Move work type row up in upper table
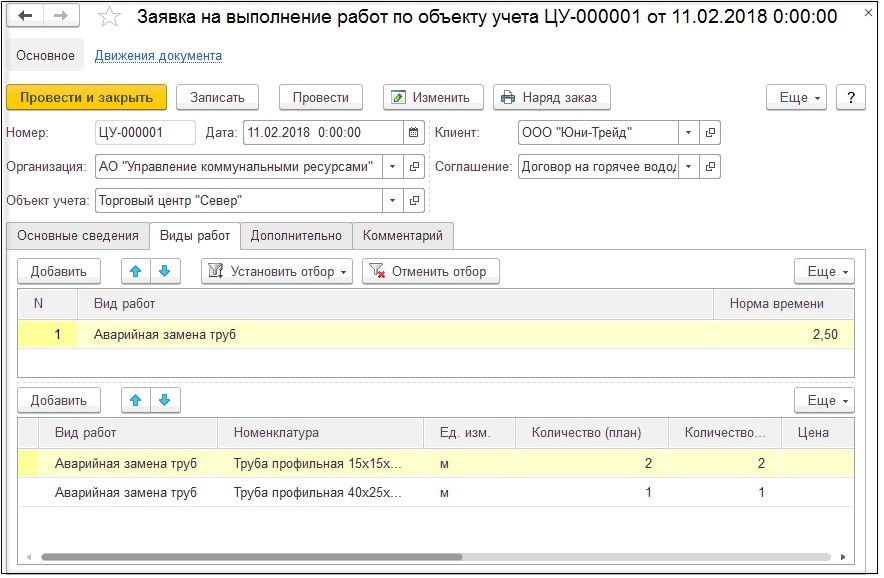884x578 pixels. 136,271
